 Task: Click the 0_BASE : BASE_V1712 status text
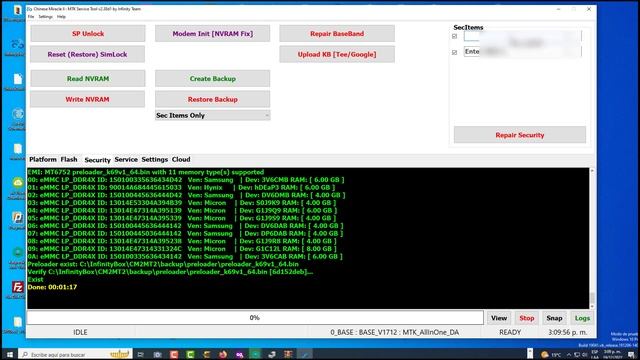[395, 332]
